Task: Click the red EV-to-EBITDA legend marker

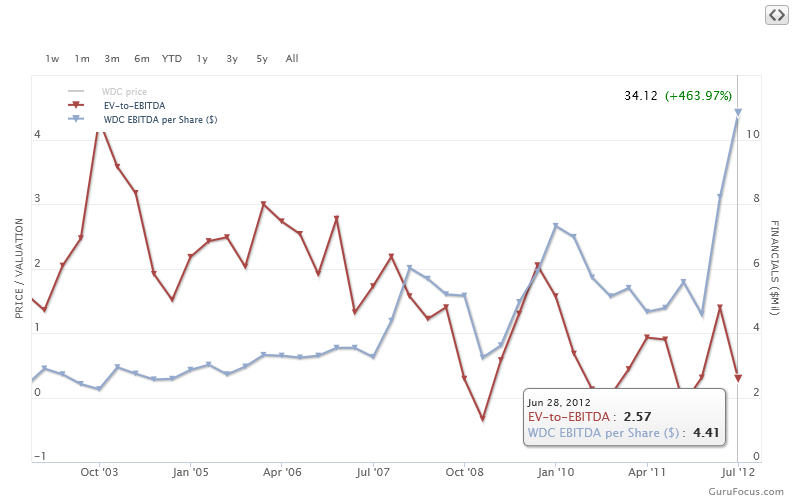Action: (76, 105)
